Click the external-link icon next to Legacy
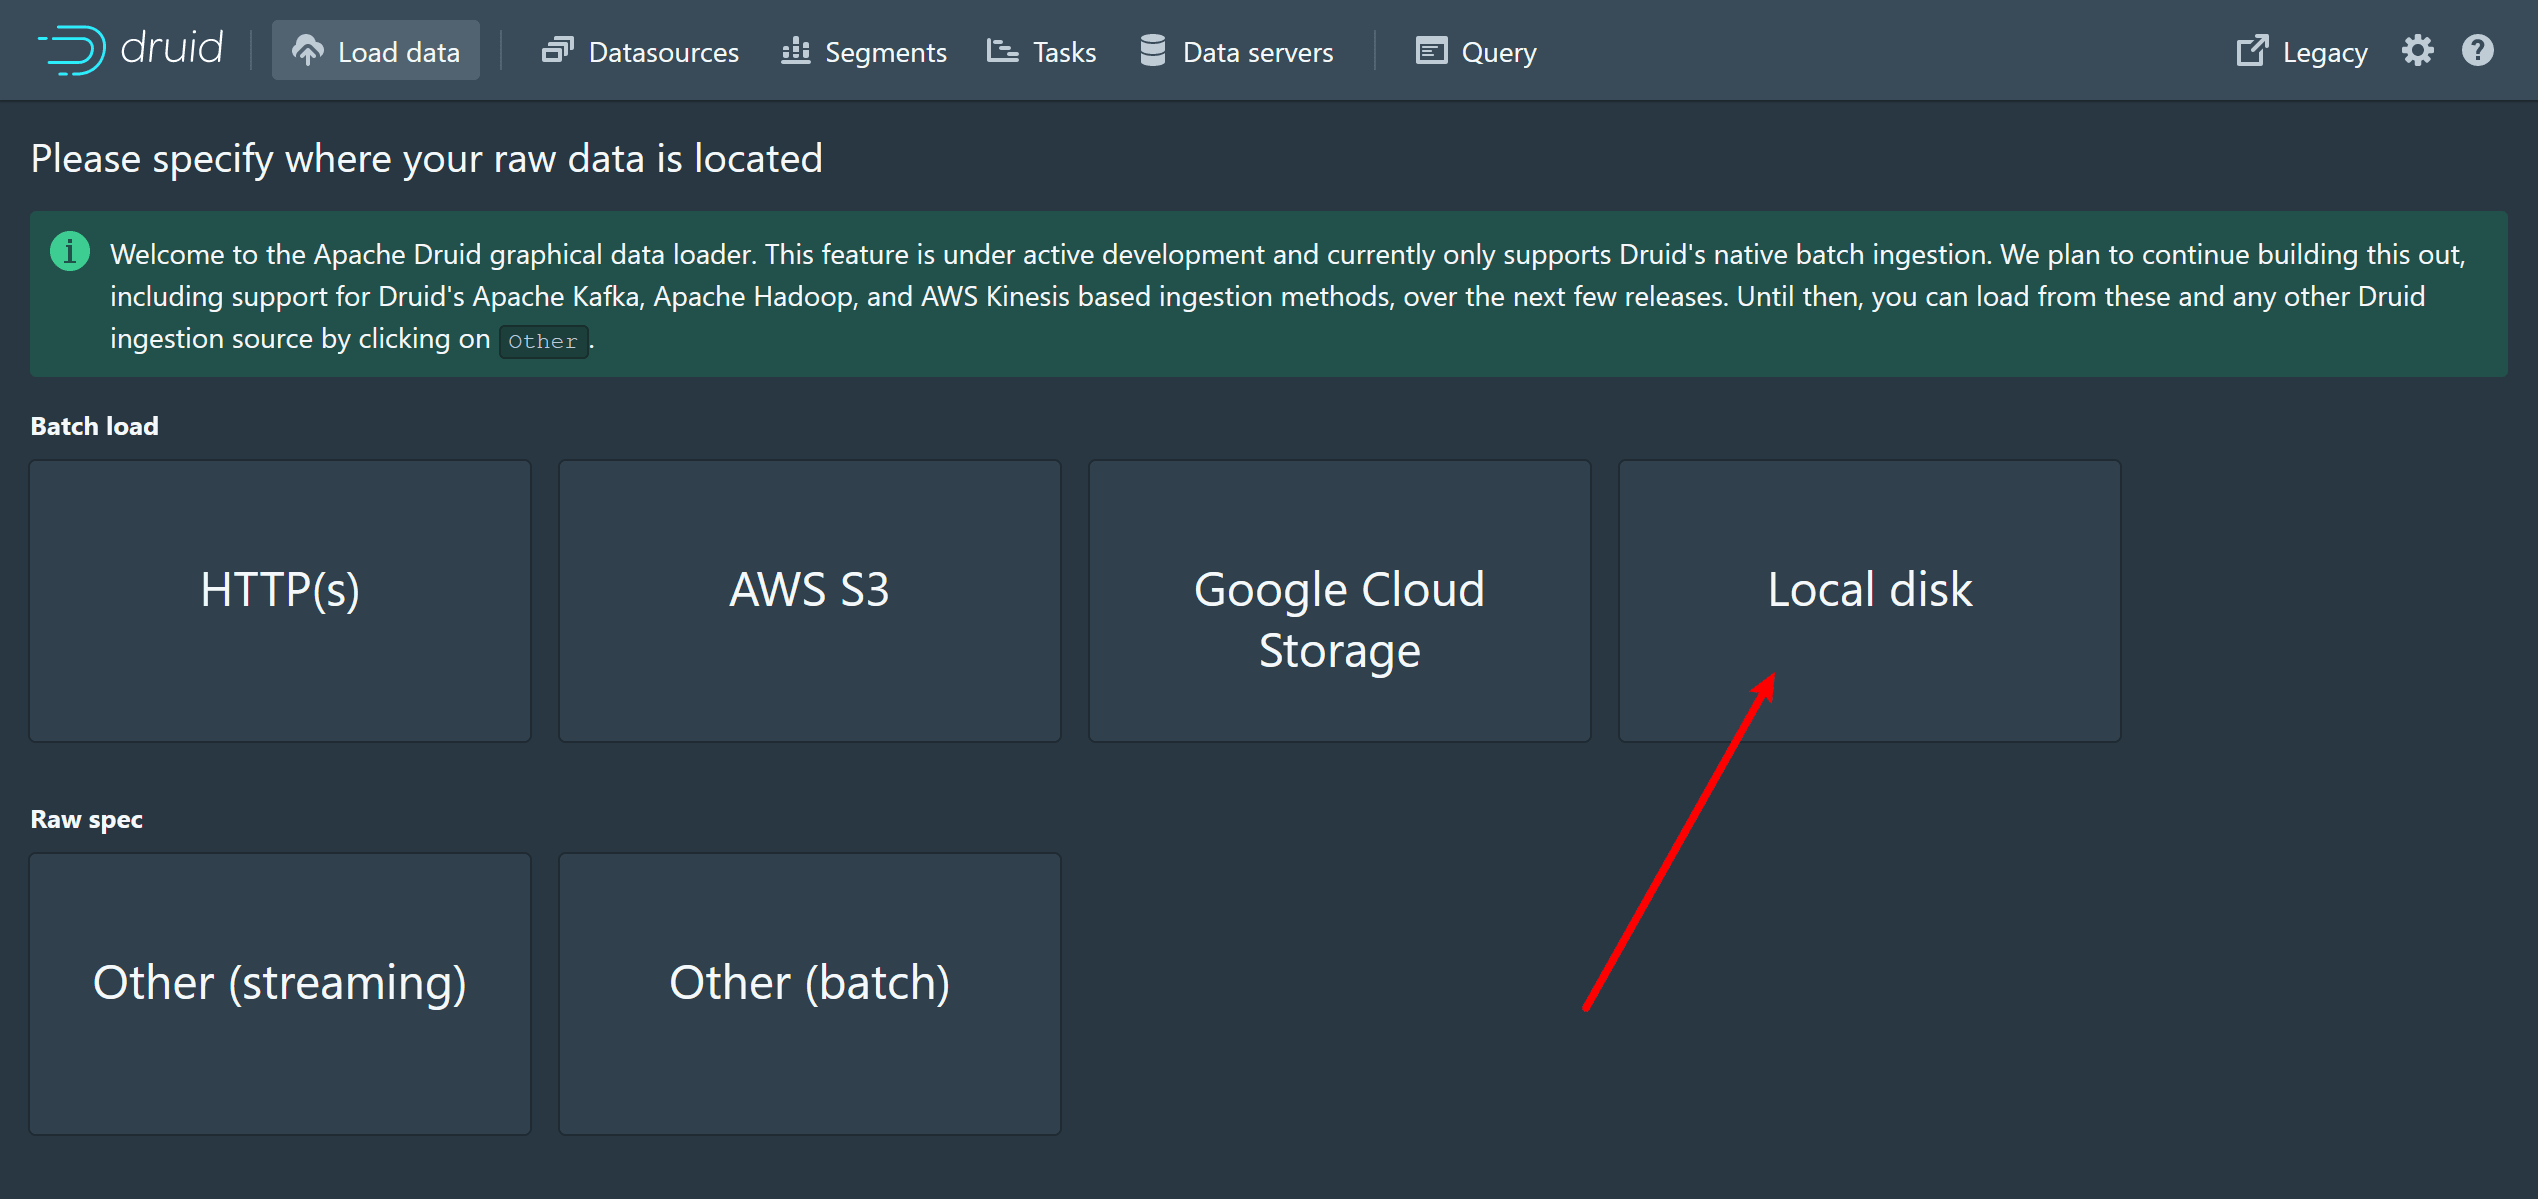 coord(2253,49)
